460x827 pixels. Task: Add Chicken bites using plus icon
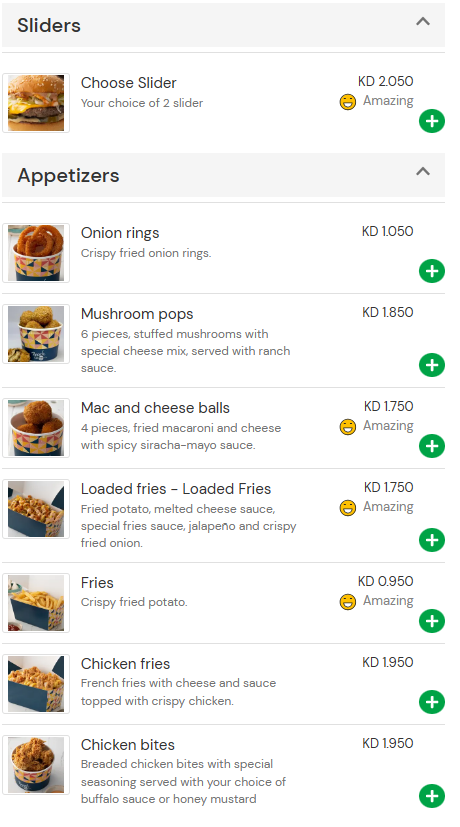[432, 796]
